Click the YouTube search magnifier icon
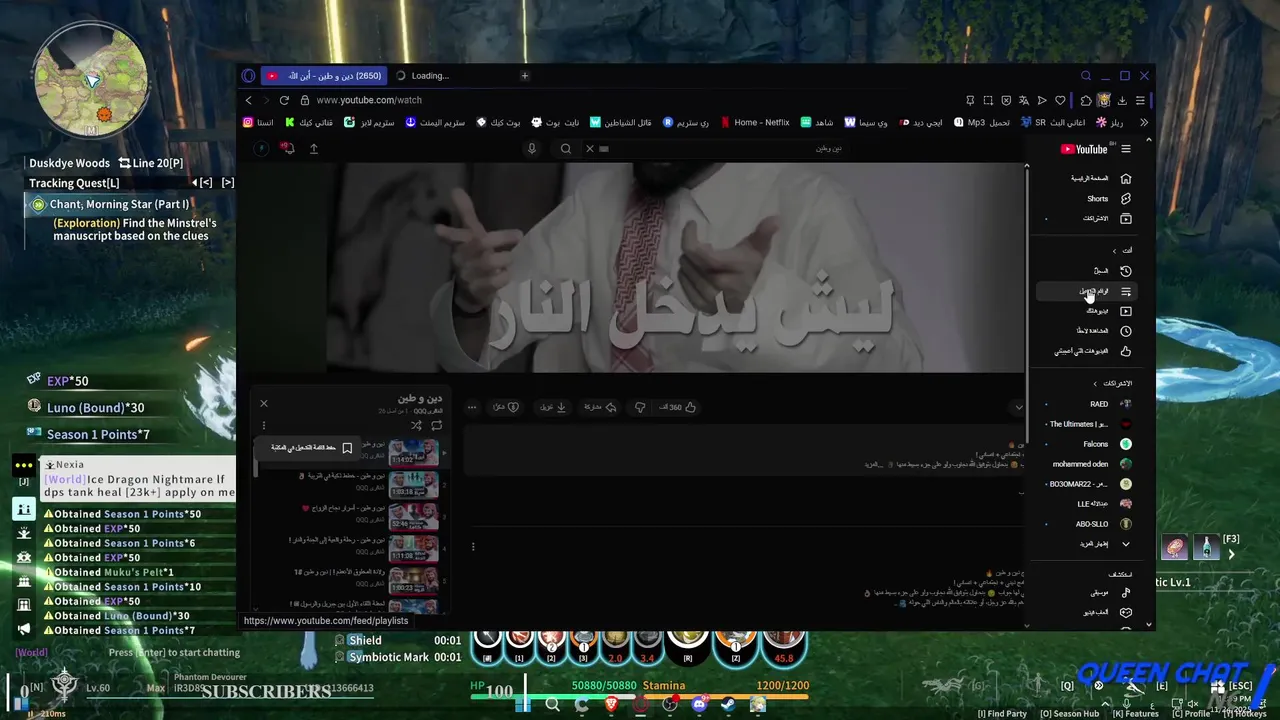 (566, 148)
